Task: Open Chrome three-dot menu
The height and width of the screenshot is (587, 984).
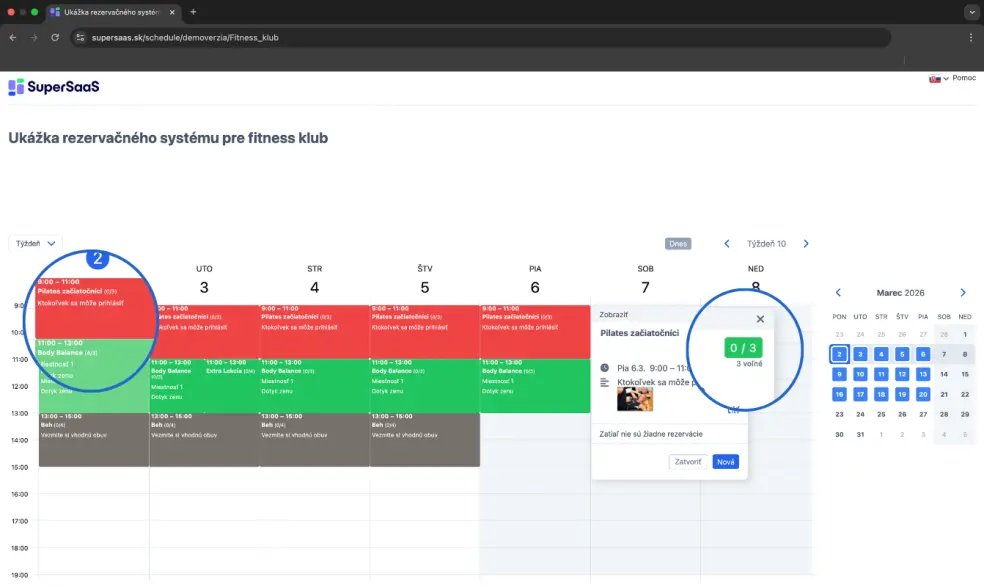Action: (970, 37)
